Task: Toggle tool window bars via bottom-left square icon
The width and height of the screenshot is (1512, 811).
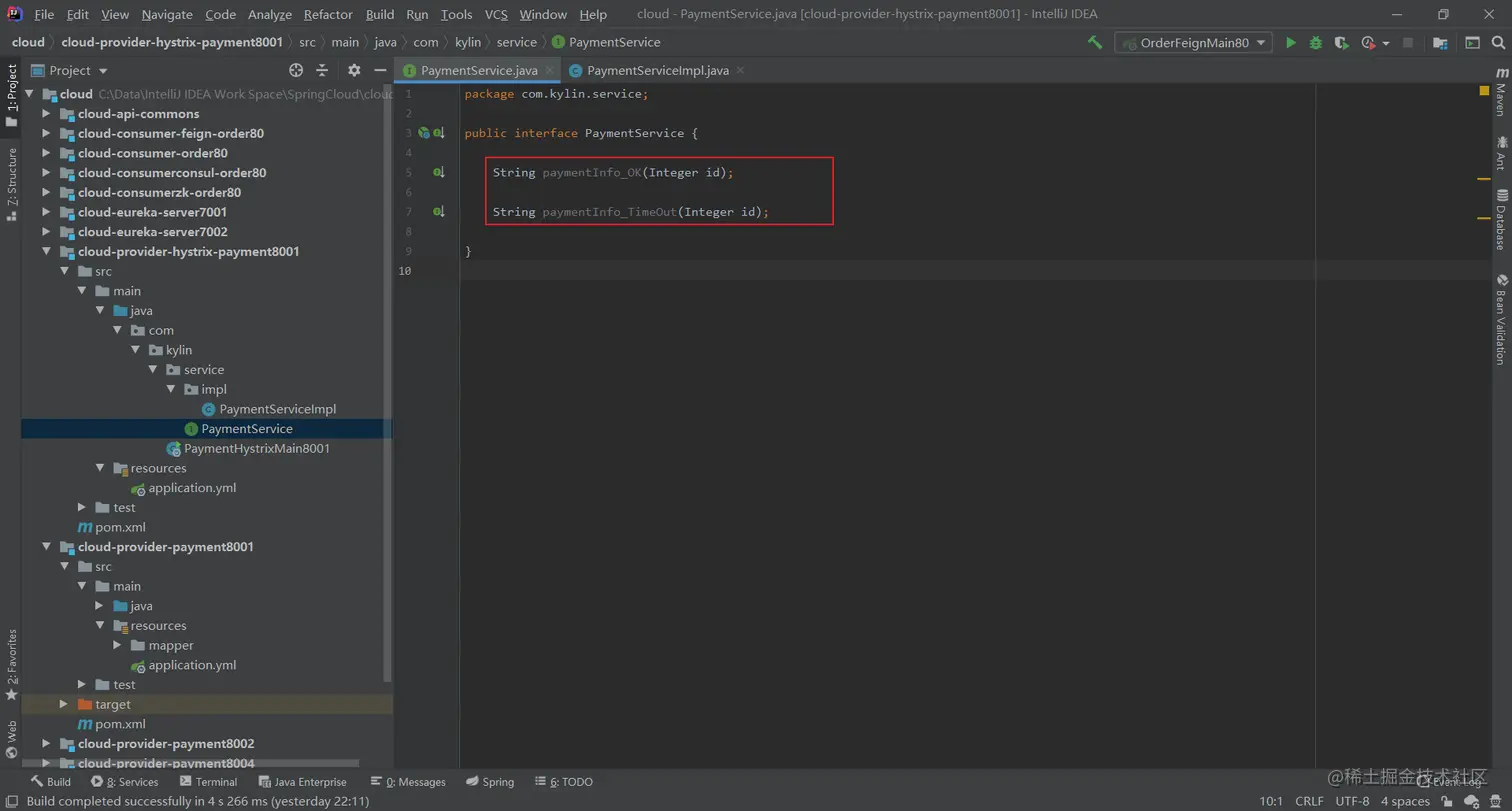Action: [x=11, y=801]
